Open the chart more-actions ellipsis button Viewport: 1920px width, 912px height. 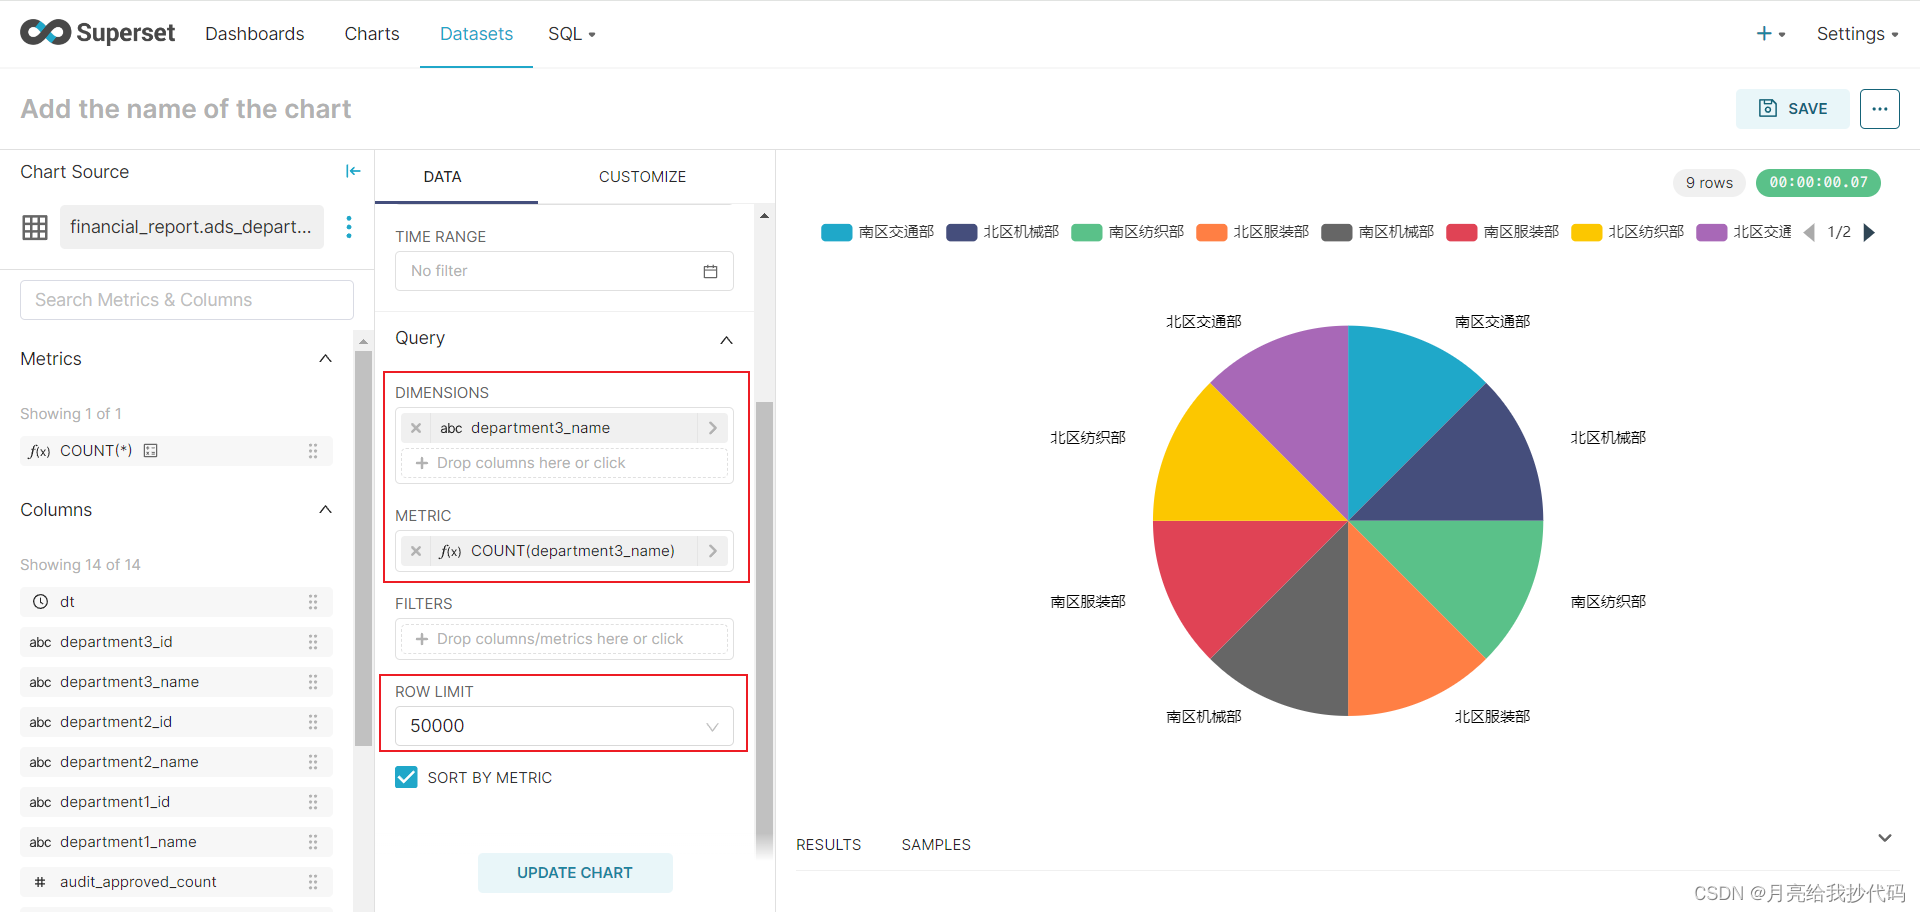click(1880, 109)
